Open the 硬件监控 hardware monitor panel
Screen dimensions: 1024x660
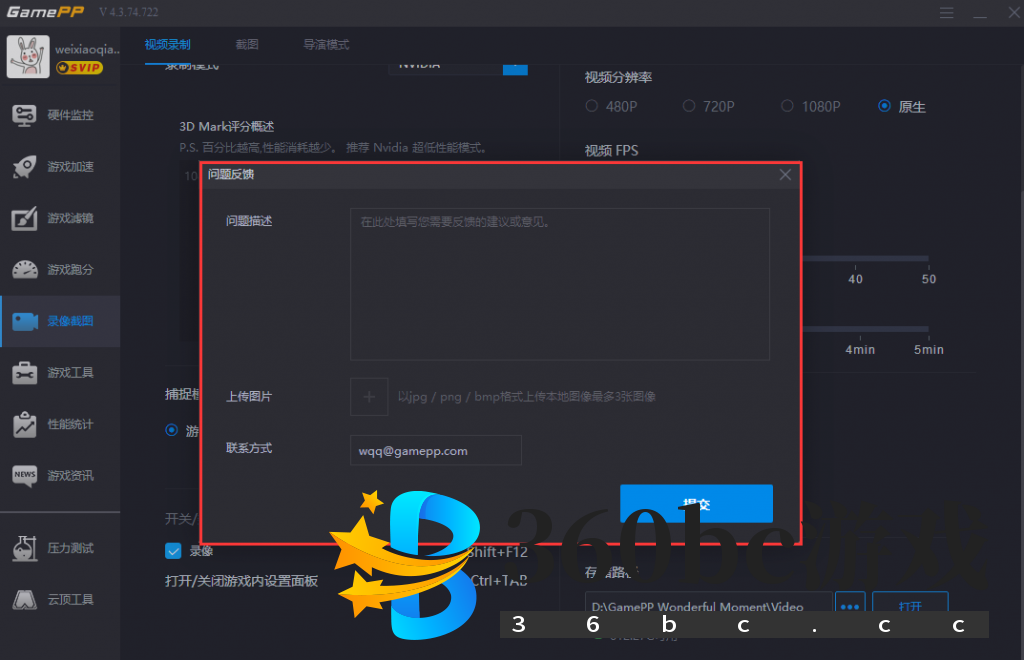coord(60,115)
